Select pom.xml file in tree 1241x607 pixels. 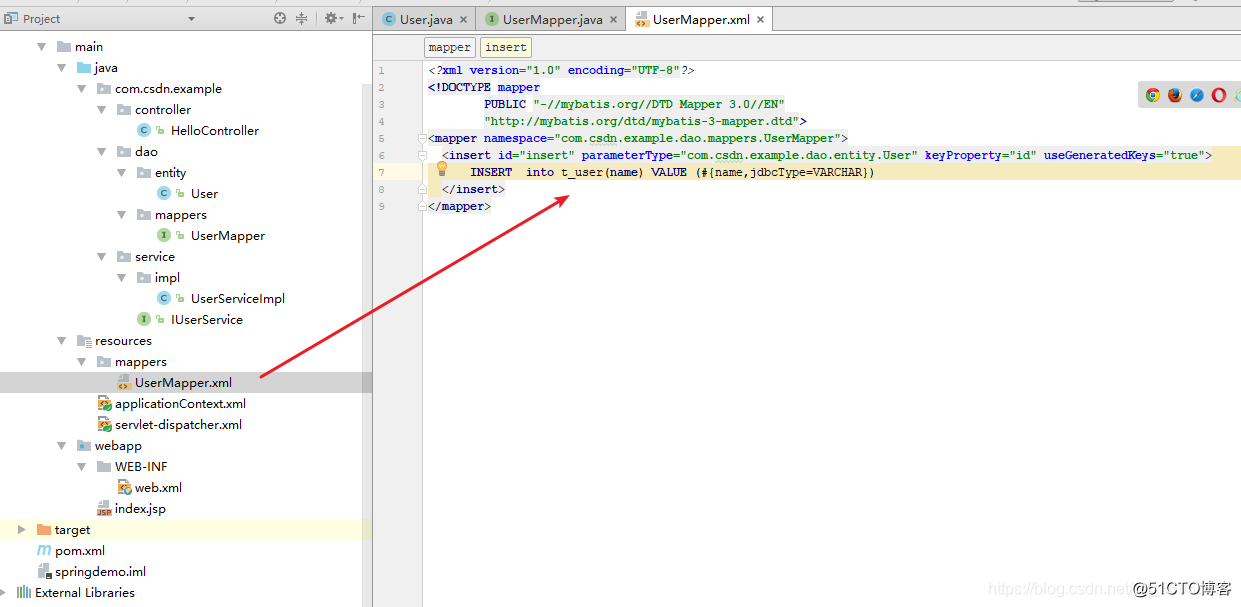pyautogui.click(x=80, y=551)
